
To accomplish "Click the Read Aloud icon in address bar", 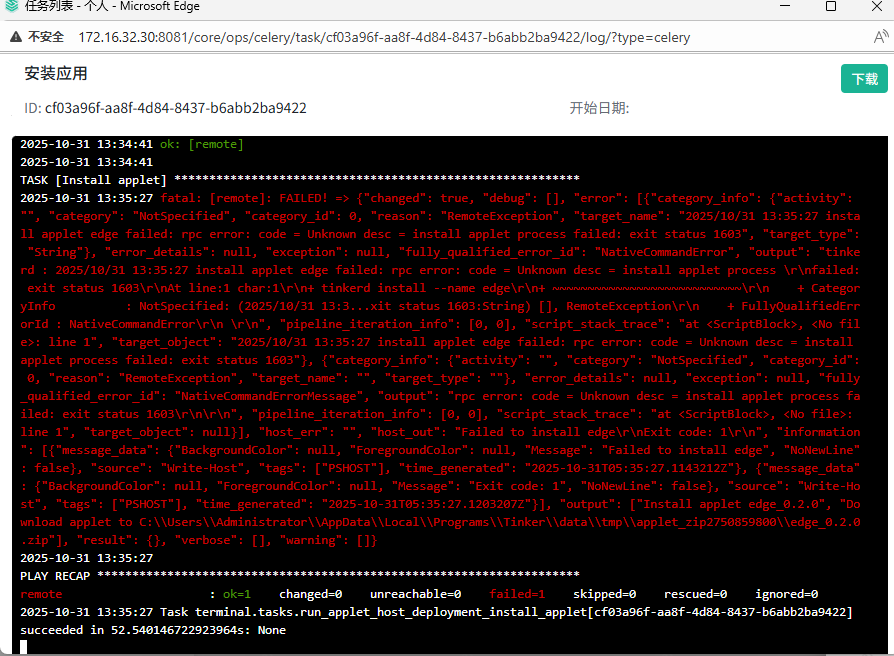I will 881,37.
